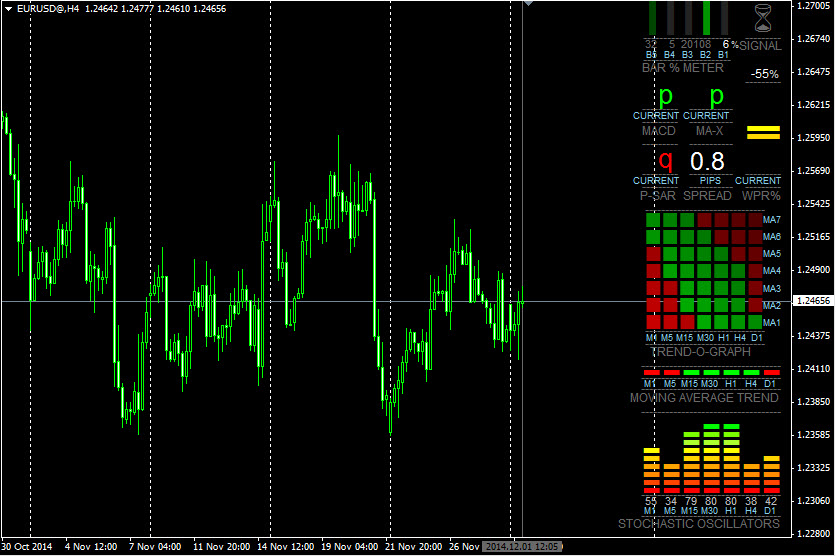The width and height of the screenshot is (836, 556).
Task: Click the MA2 H4 Trend-O-Graph cell
Action: [x=738, y=305]
